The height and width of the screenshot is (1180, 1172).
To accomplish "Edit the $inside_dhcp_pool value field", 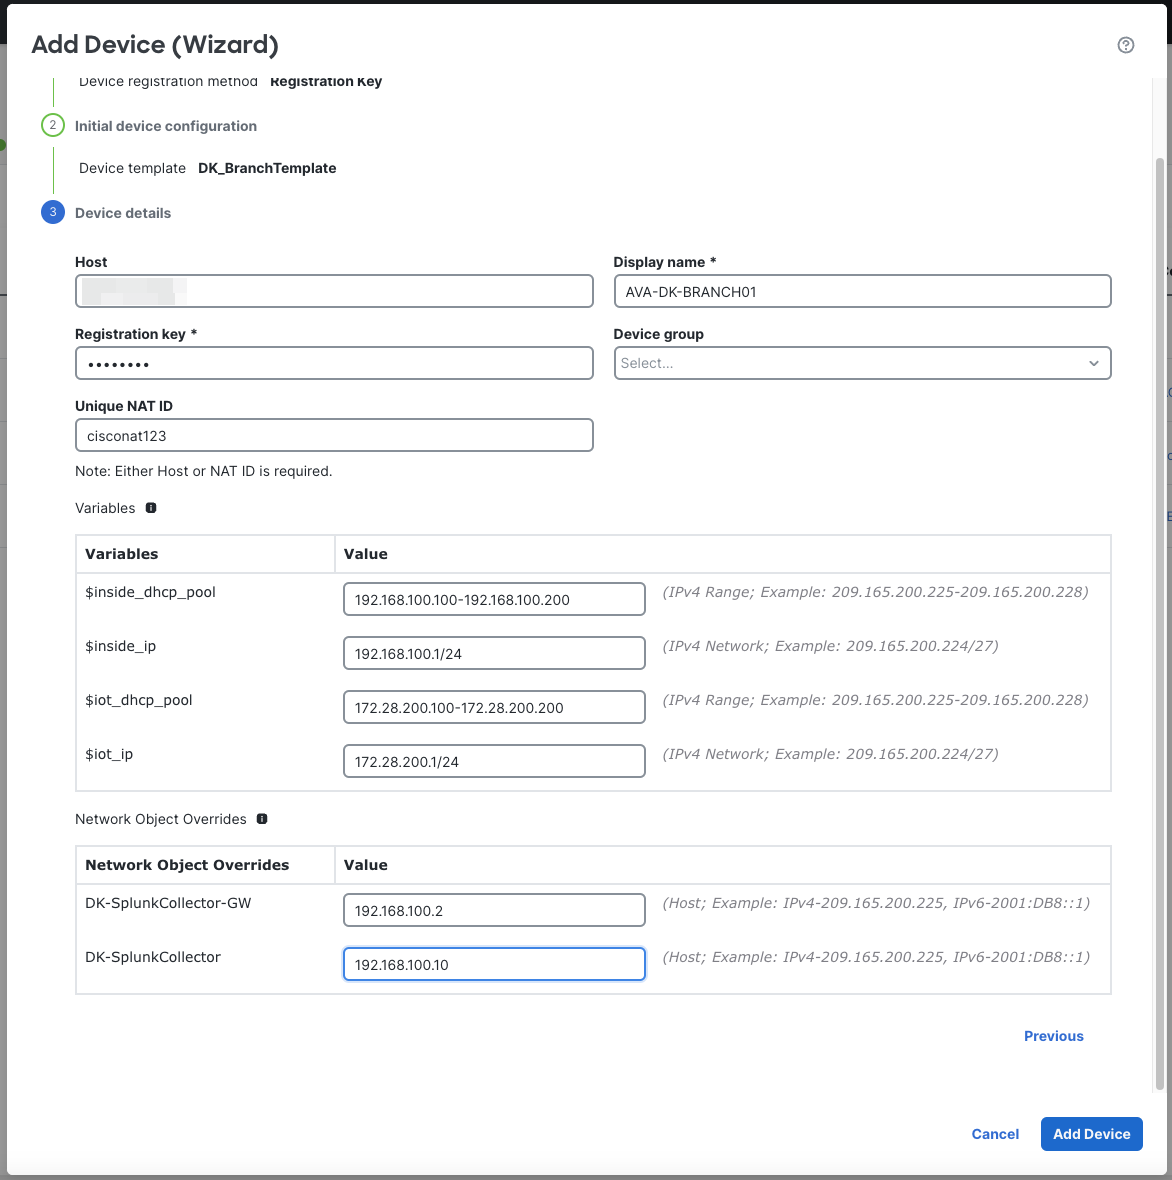I will (x=494, y=598).
